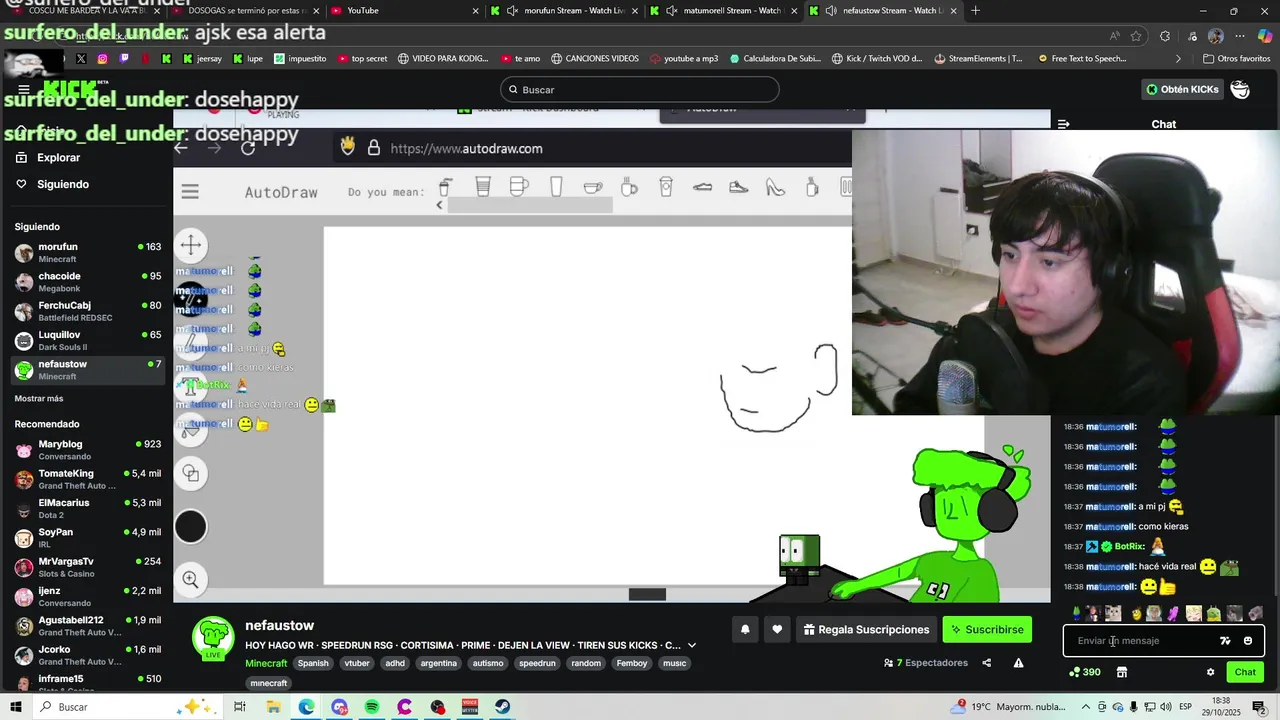
Task: Click AutoDraw hamburger menu in stream
Action: coord(190,191)
